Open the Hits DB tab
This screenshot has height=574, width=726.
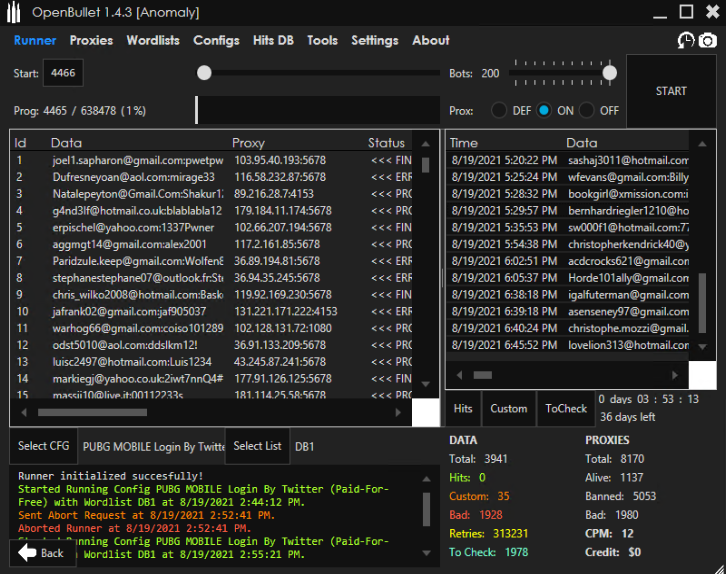(273, 40)
